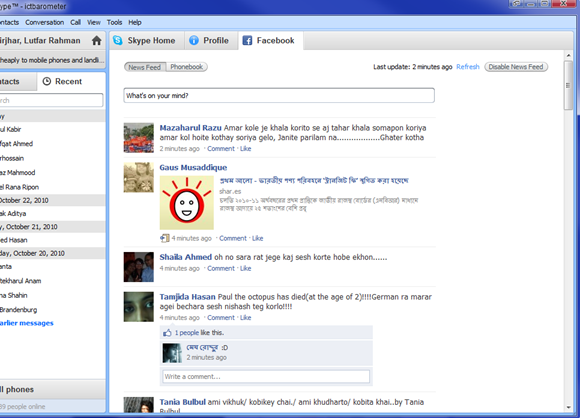Click the 'What's on your mind?' box
Viewport: 580px width, 418px height.
(x=279, y=95)
